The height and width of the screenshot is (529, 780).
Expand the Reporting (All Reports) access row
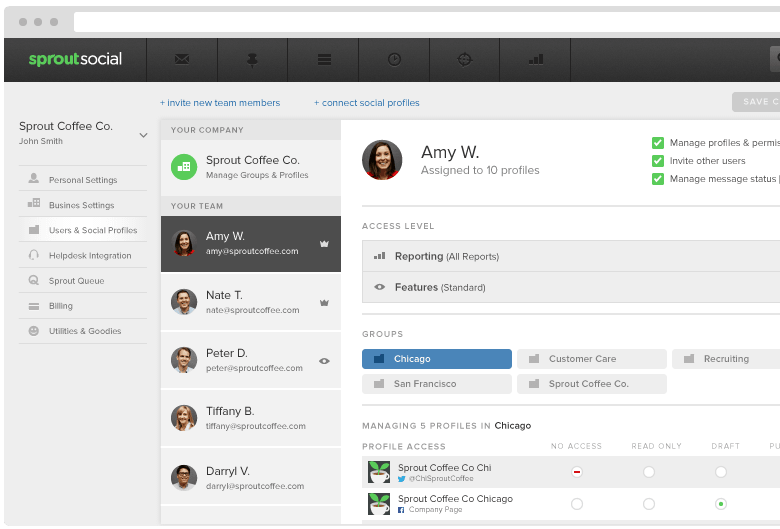pos(571,256)
